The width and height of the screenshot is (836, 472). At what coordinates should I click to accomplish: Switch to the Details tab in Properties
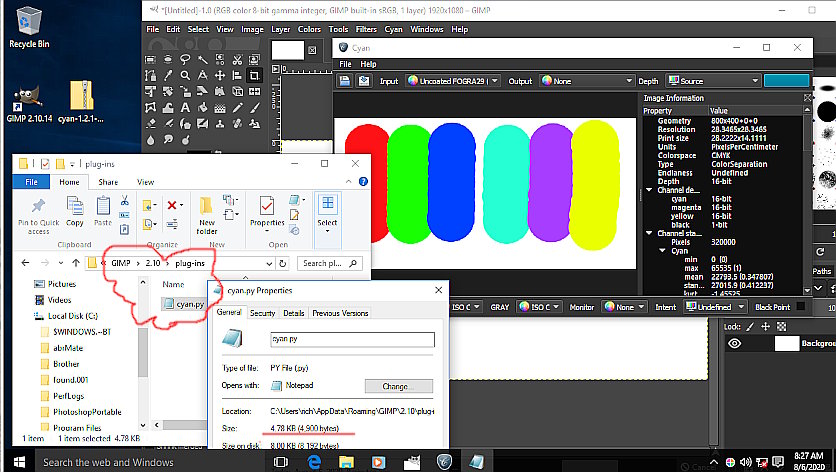pyautogui.click(x=293, y=313)
